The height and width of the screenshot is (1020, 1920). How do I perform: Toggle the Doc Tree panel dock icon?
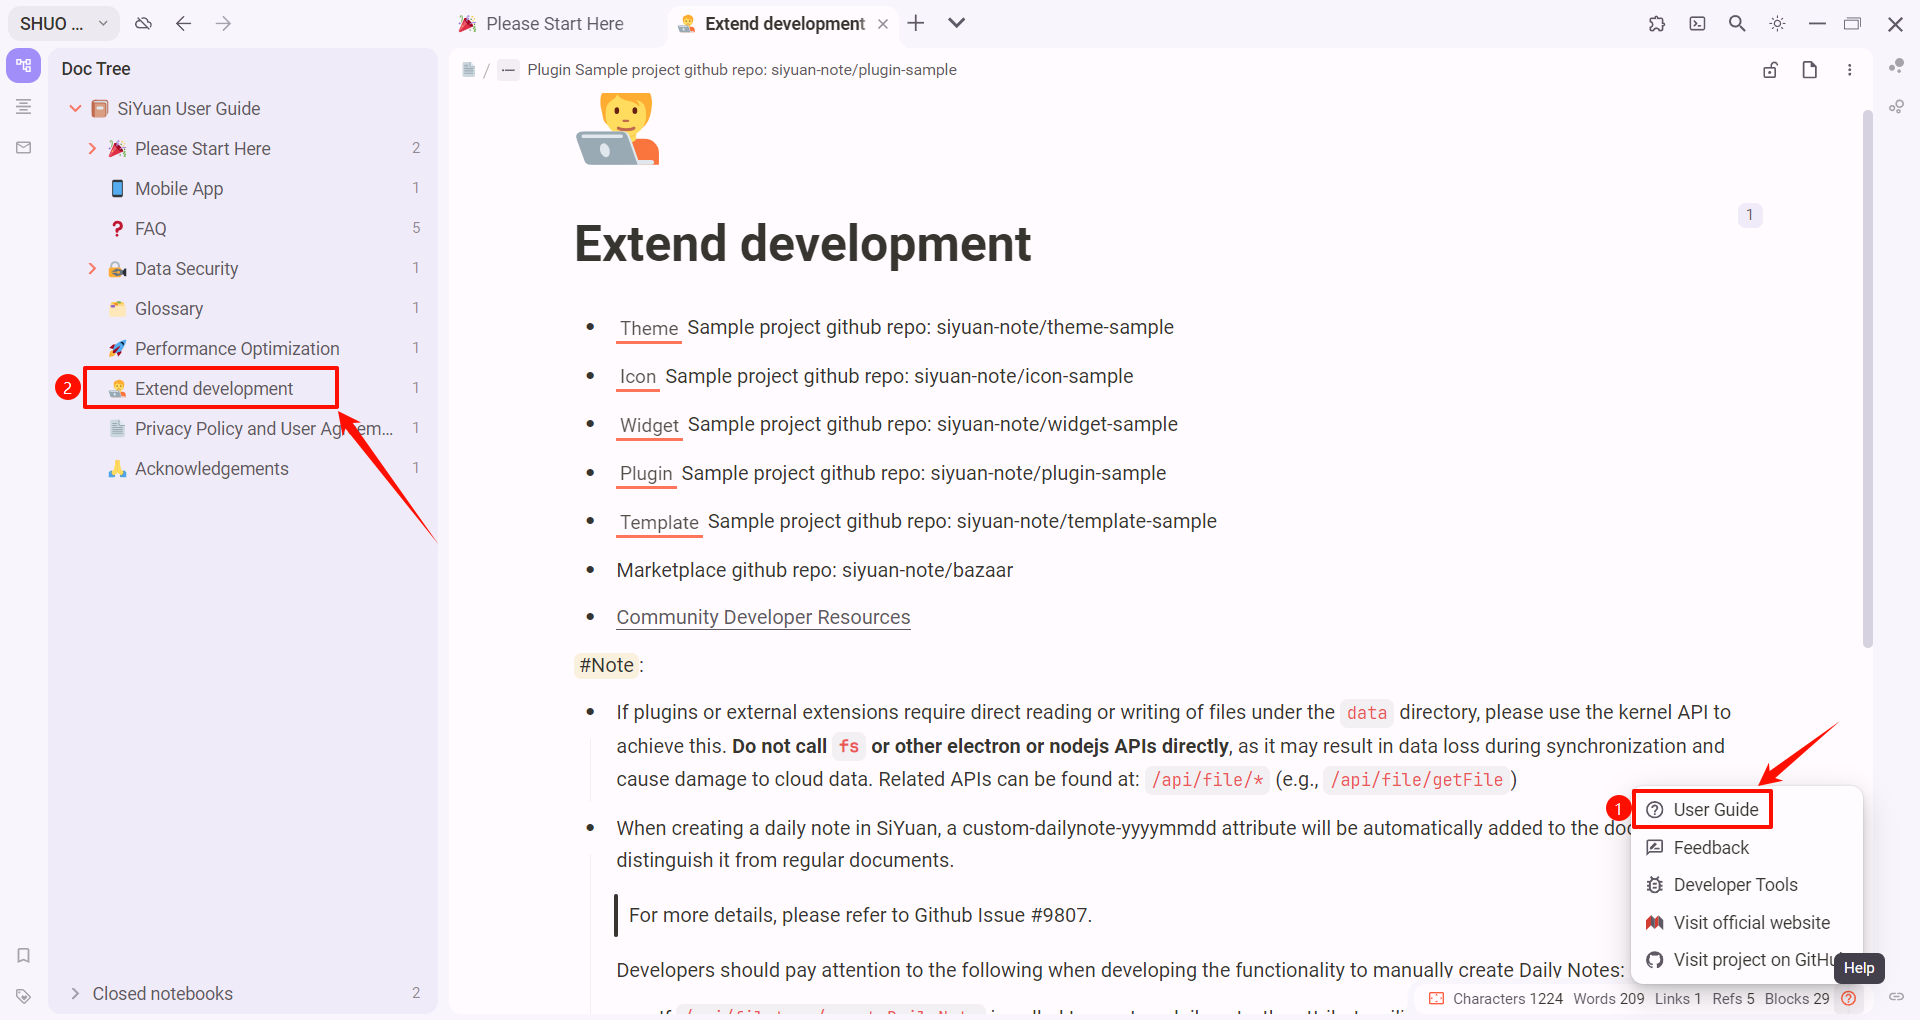23,66
